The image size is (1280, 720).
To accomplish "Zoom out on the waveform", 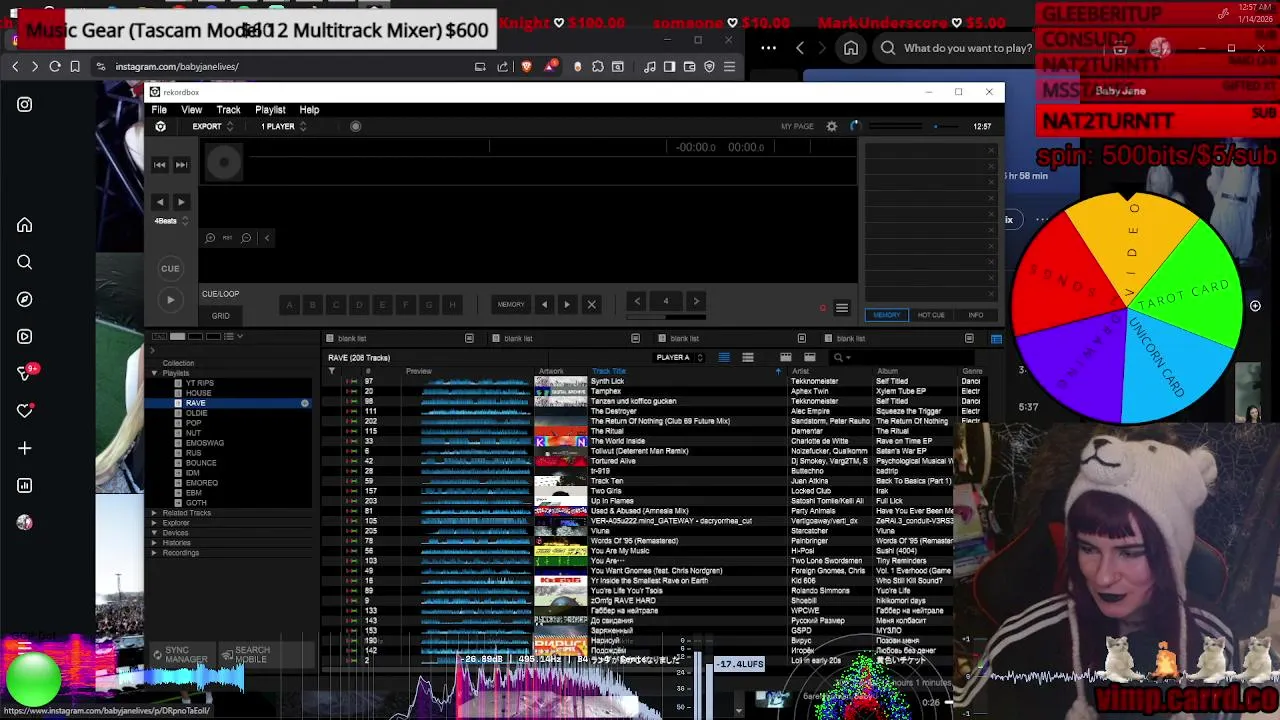I will click(x=246, y=238).
